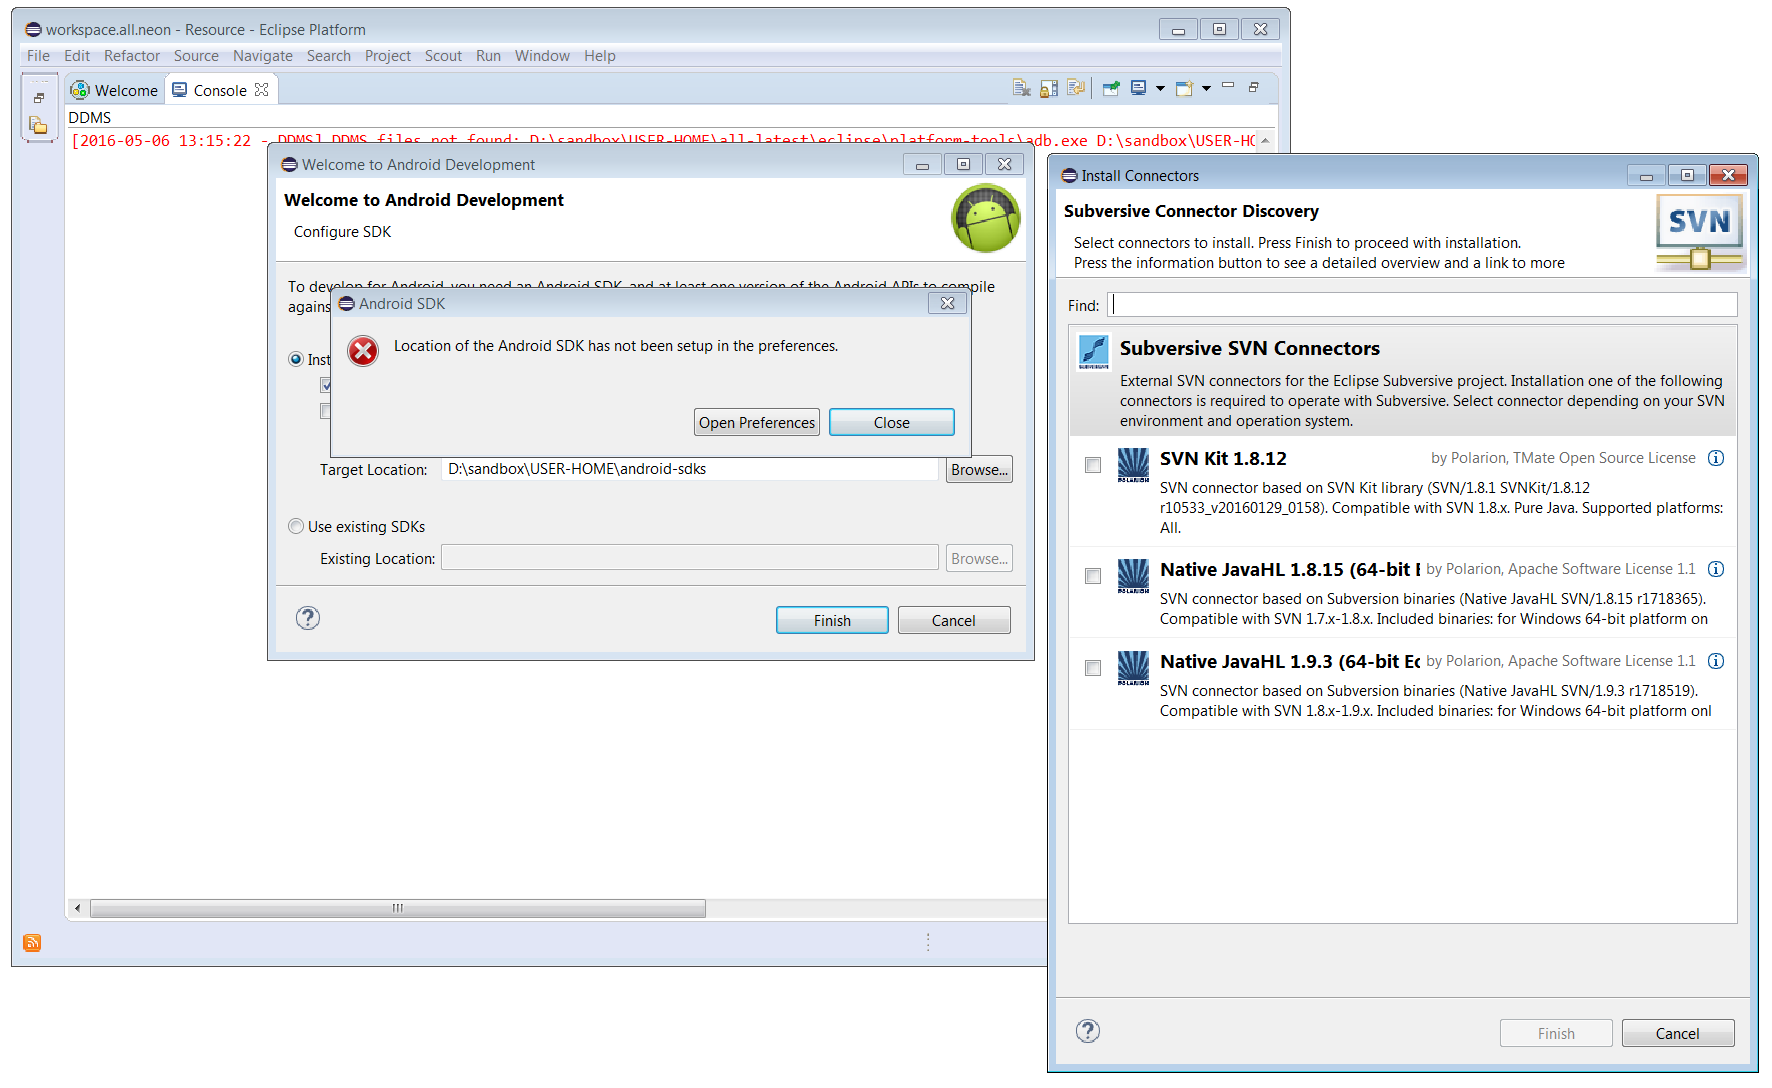1772x1088 pixels.
Task: Select the Use existing SDKs radio option
Action: (x=296, y=526)
